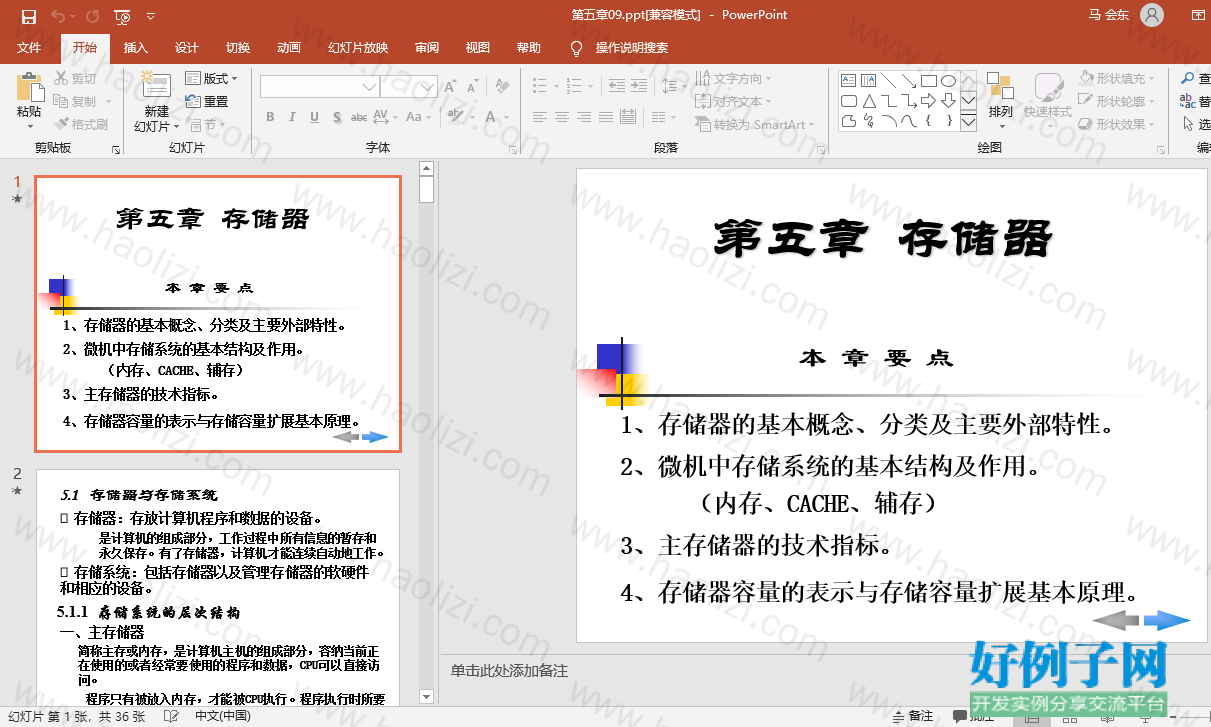The width and height of the screenshot is (1211, 727).
Task: Toggle Align Left paragraph alignment
Action: tap(541, 117)
